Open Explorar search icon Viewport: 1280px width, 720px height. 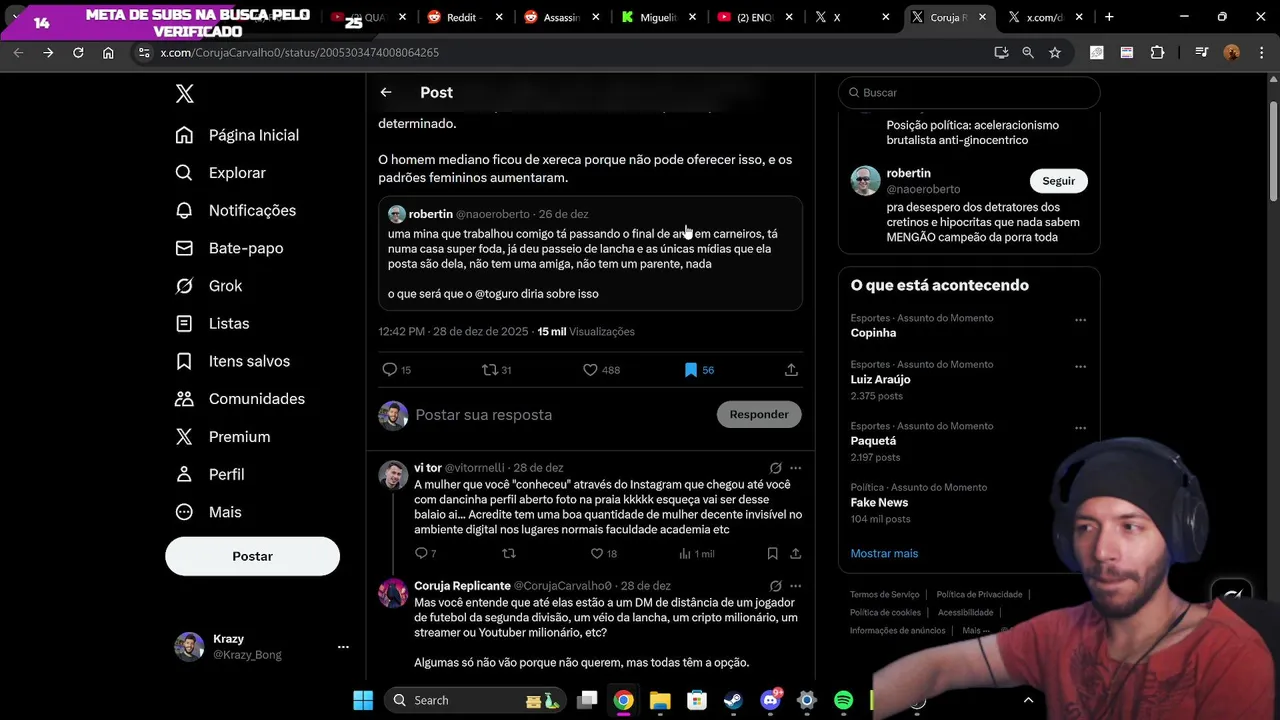(184, 173)
